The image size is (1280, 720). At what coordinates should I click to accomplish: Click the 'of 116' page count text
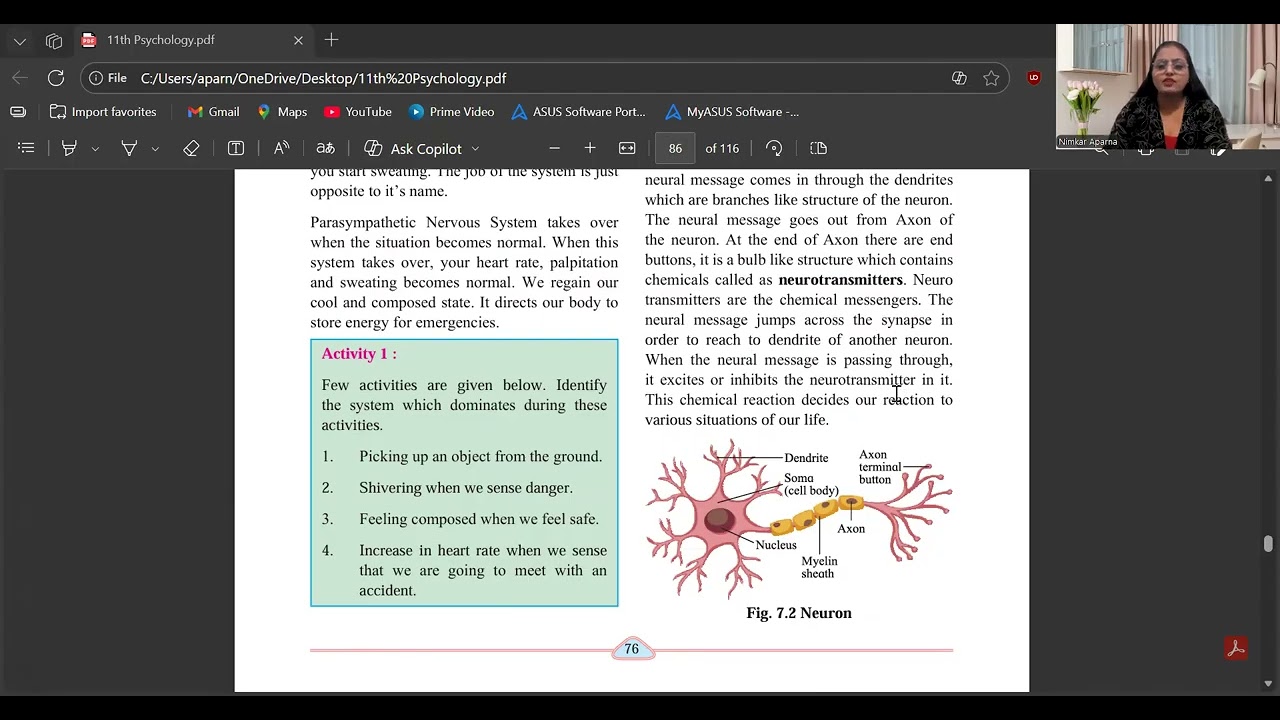pos(722,148)
